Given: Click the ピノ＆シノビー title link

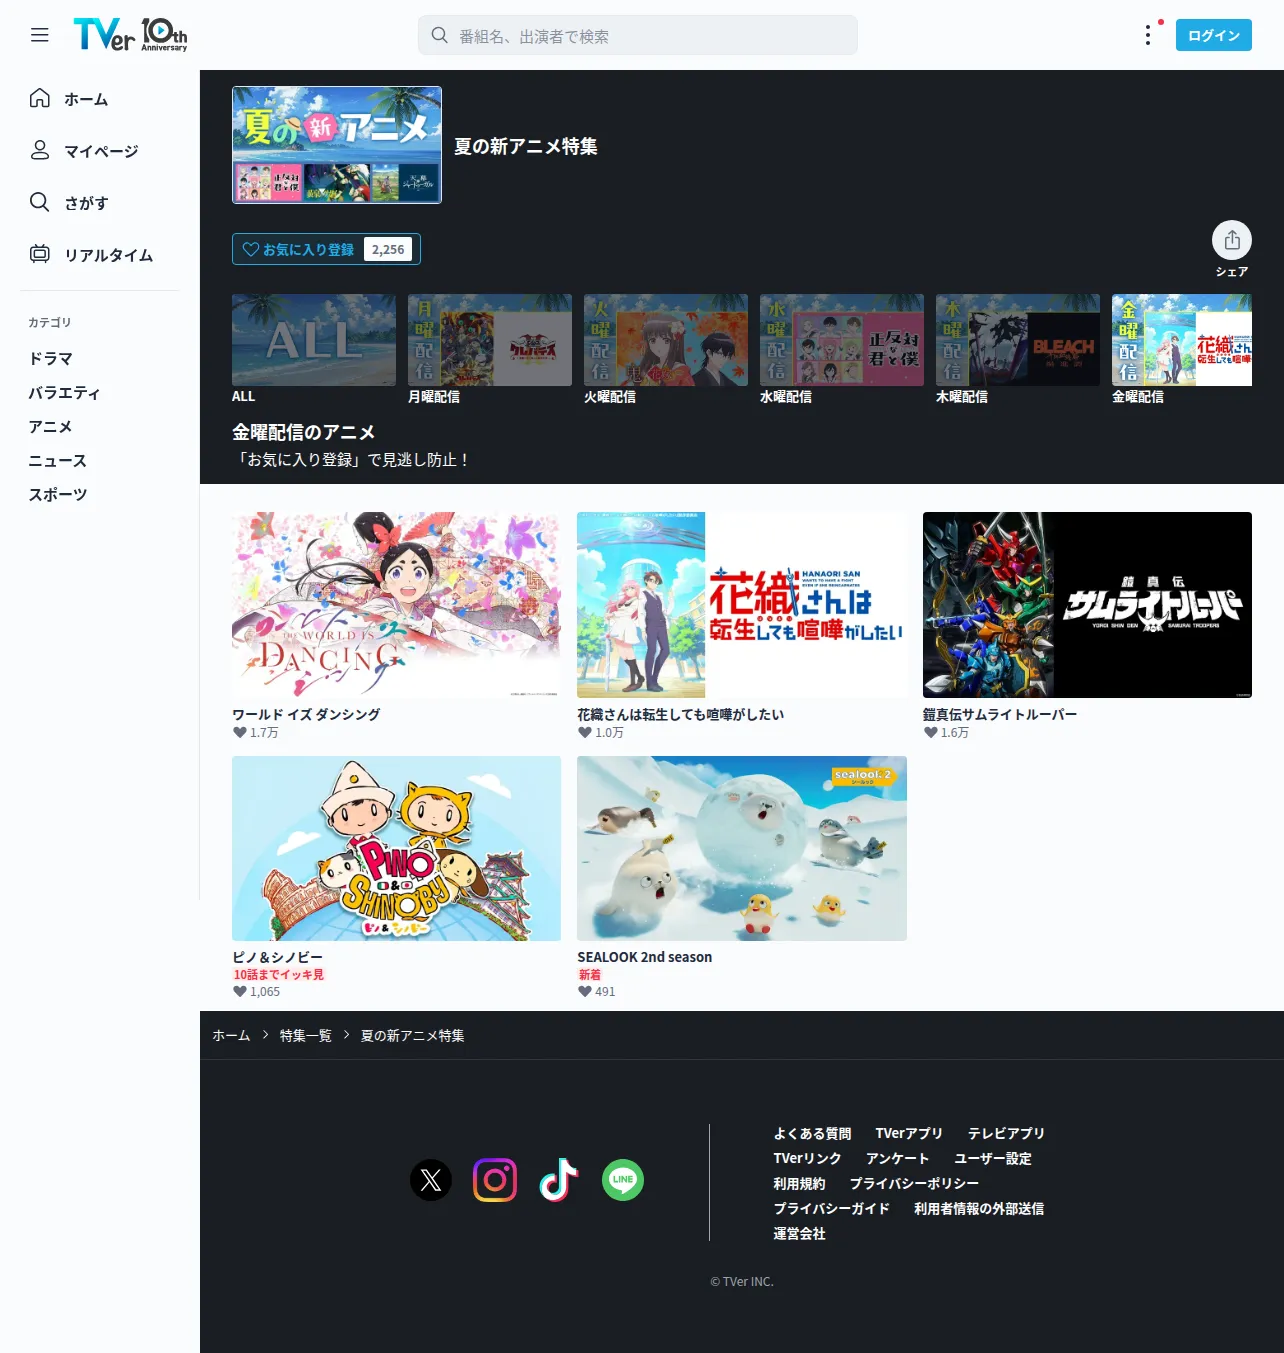Looking at the screenshot, I should pos(277,957).
